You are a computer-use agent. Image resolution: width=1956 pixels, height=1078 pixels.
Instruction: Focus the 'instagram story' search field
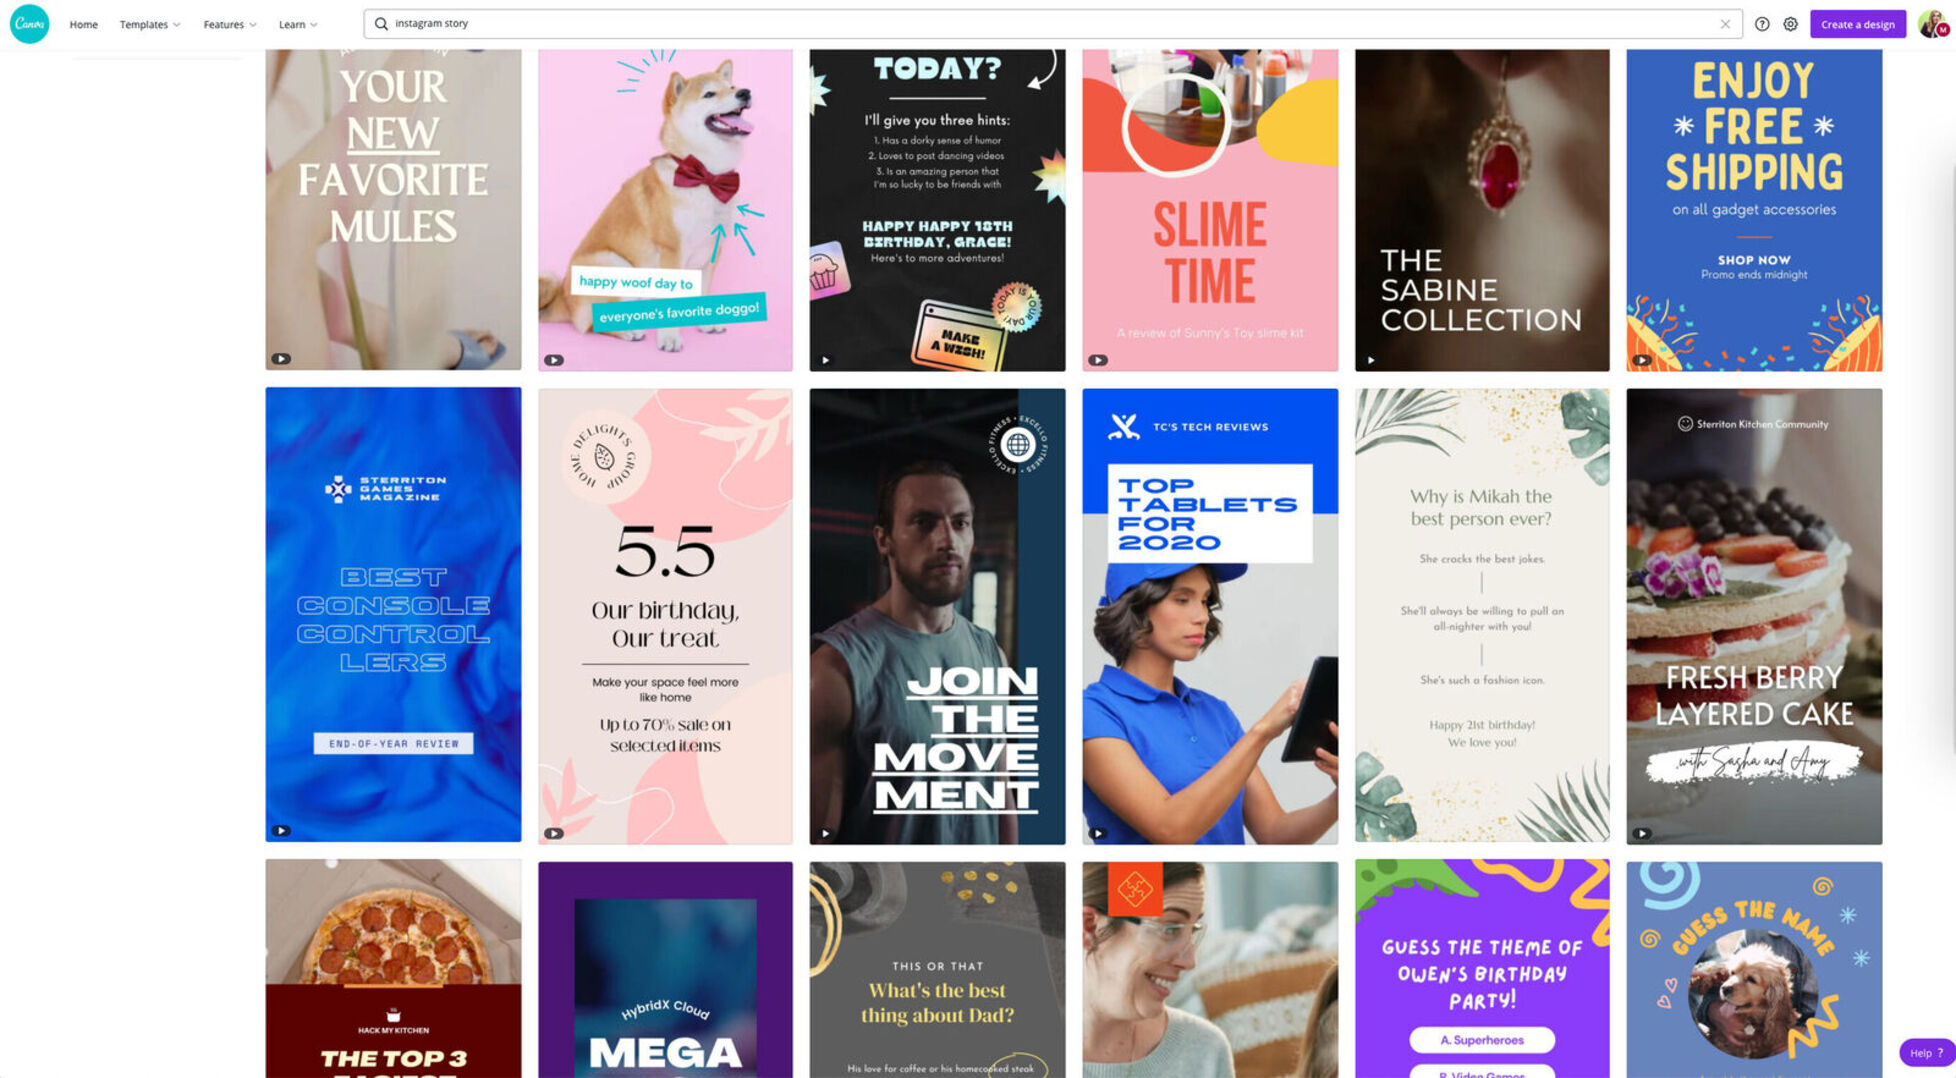coord(1052,23)
